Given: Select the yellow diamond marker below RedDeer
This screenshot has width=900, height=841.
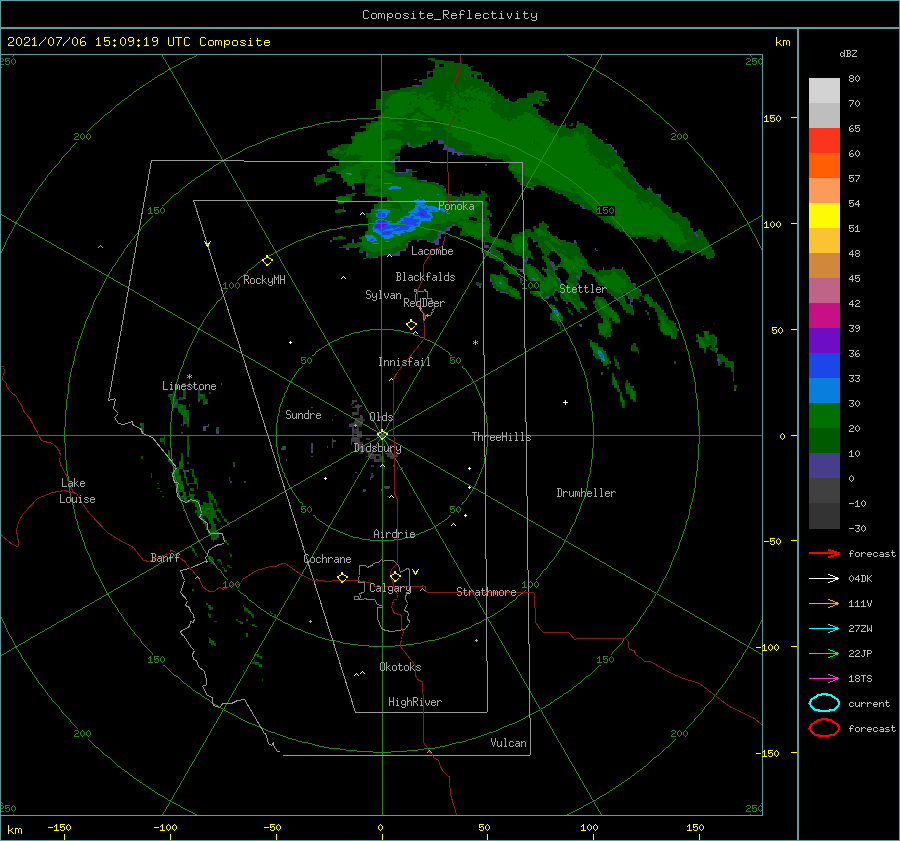Looking at the screenshot, I should coord(411,325).
